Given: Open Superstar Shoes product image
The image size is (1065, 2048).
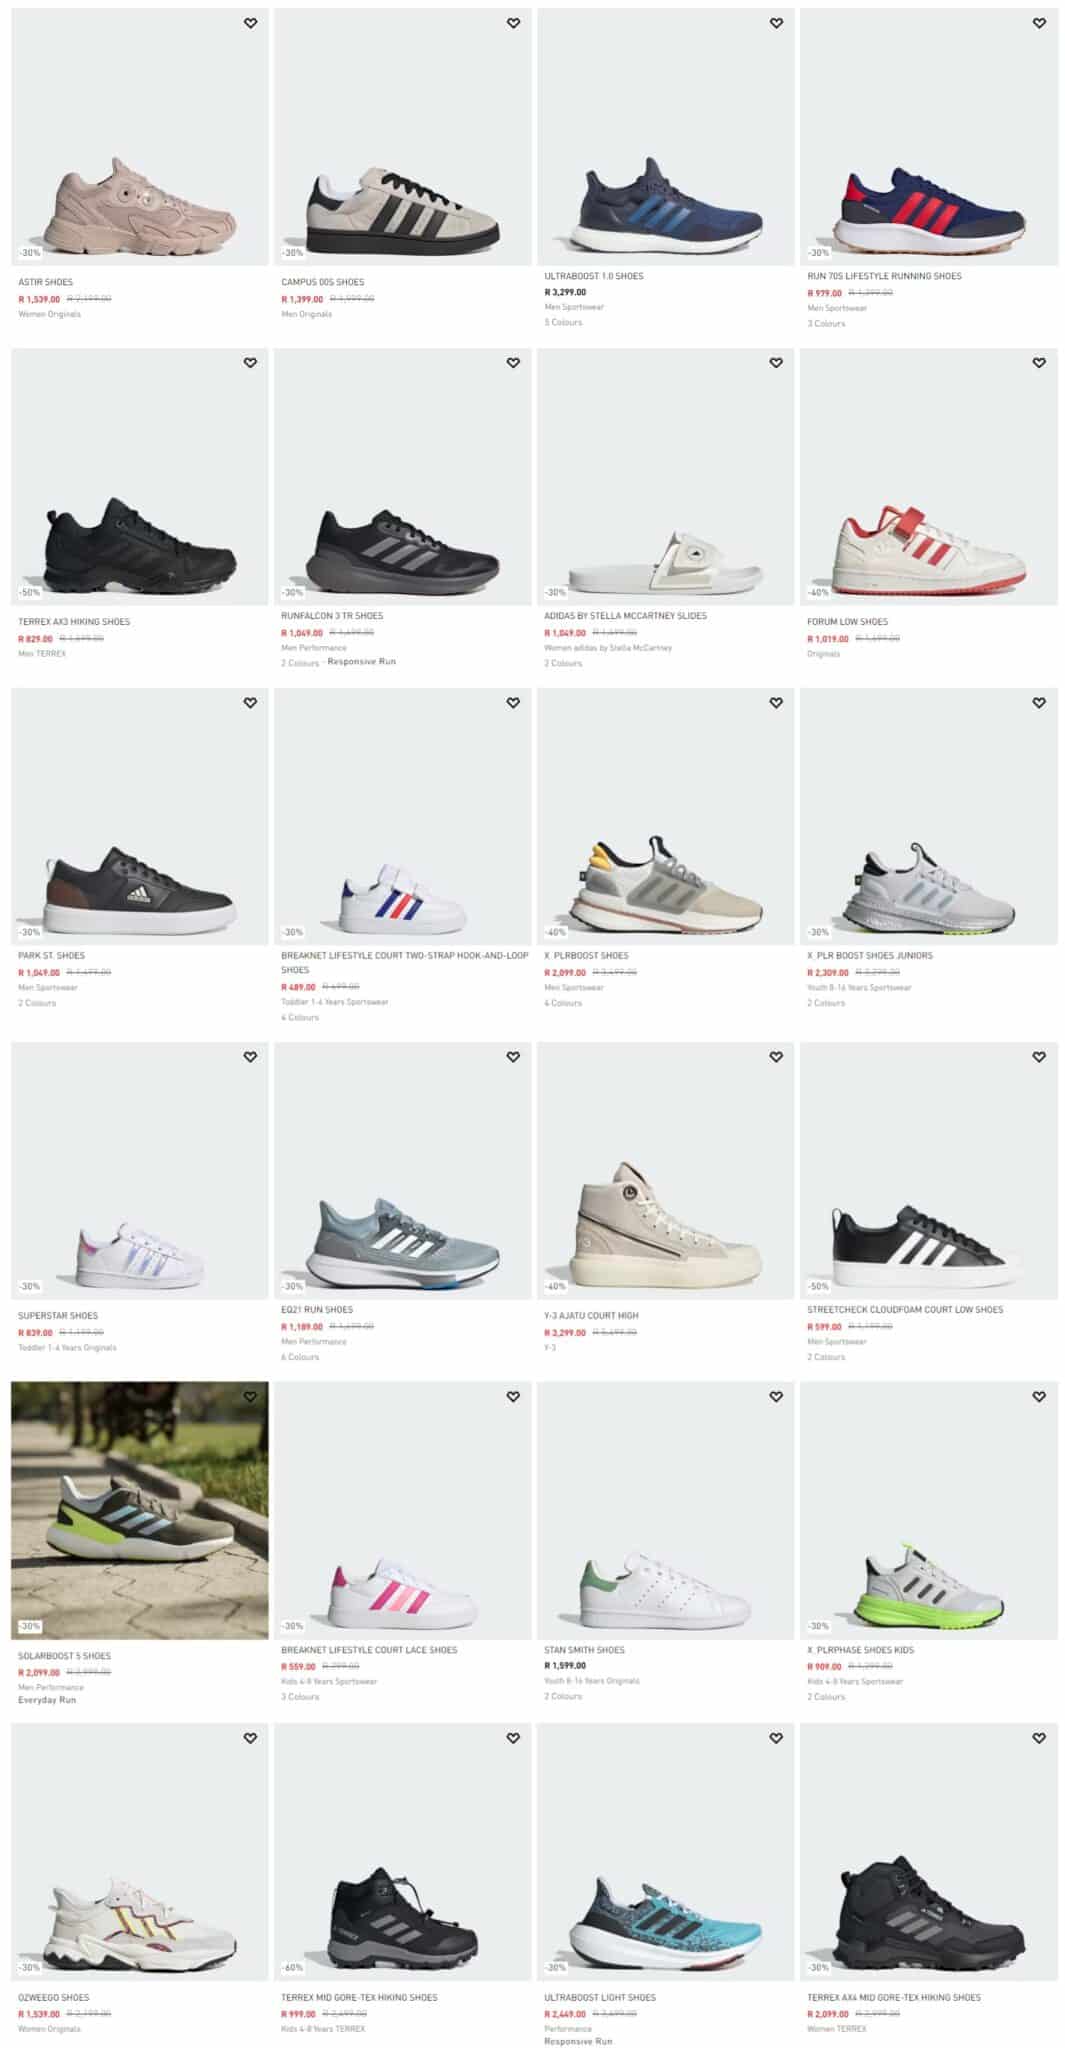Looking at the screenshot, I should [x=140, y=1171].
